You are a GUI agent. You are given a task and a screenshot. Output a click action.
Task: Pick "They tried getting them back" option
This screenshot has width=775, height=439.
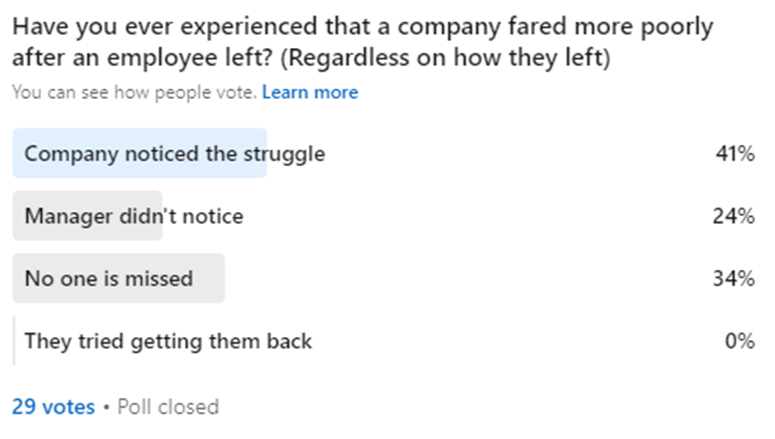pos(168,341)
